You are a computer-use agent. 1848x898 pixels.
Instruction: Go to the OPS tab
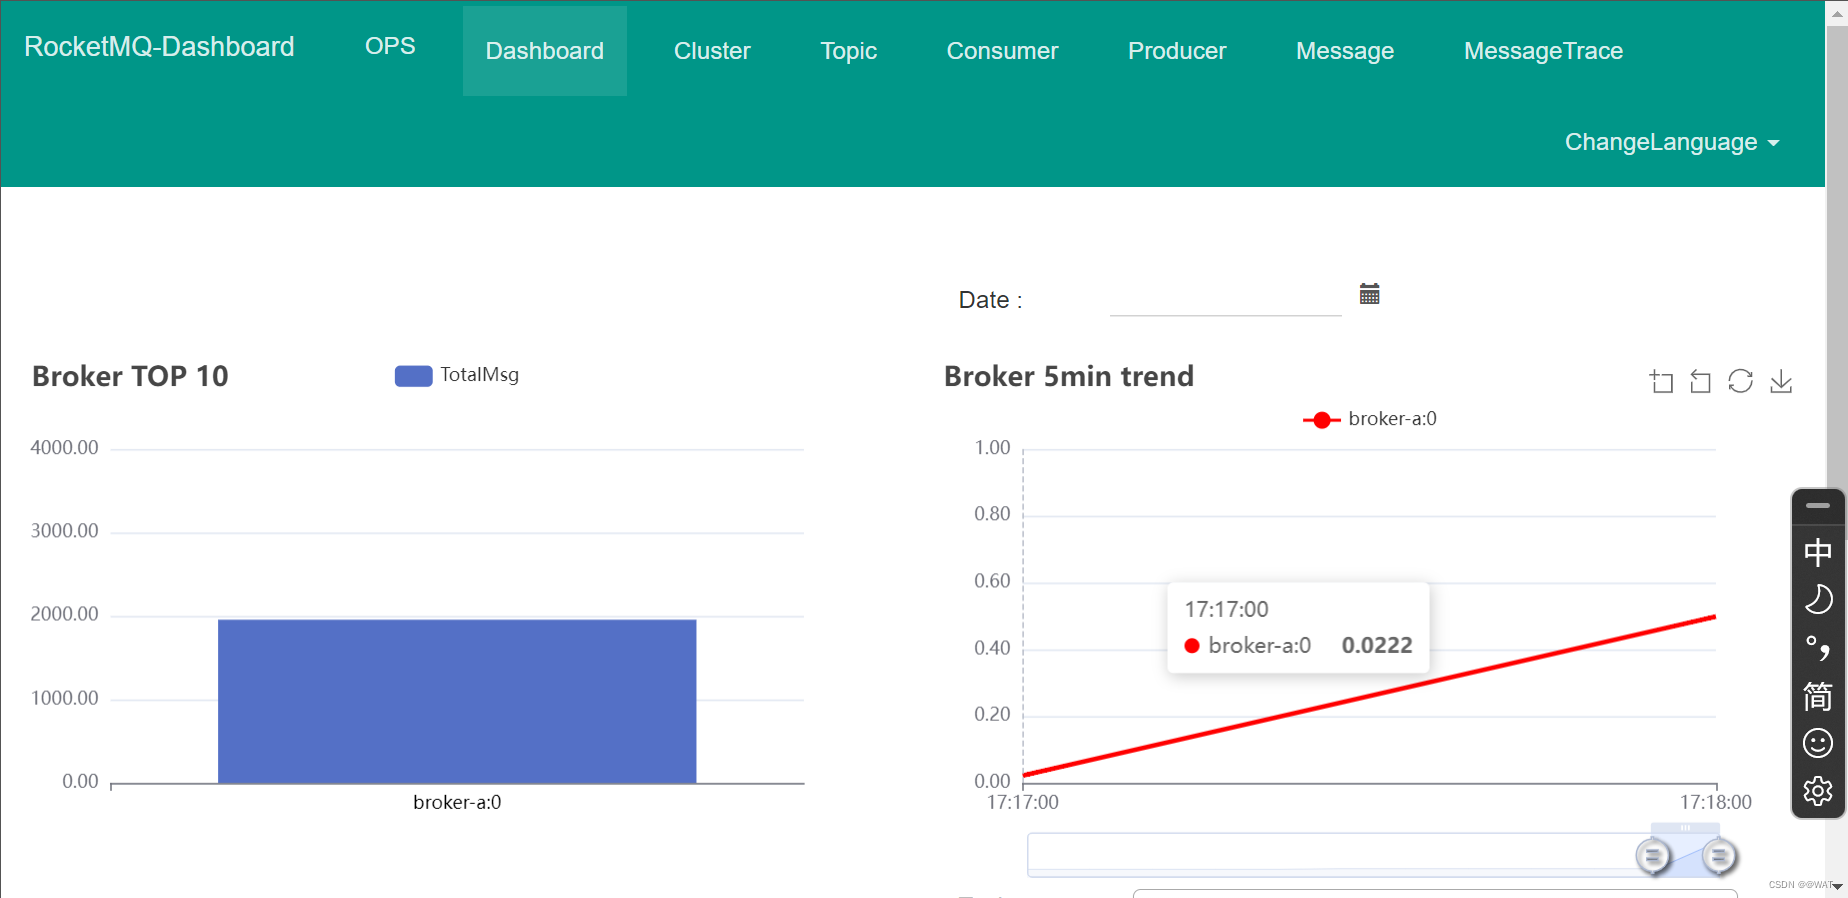click(390, 46)
